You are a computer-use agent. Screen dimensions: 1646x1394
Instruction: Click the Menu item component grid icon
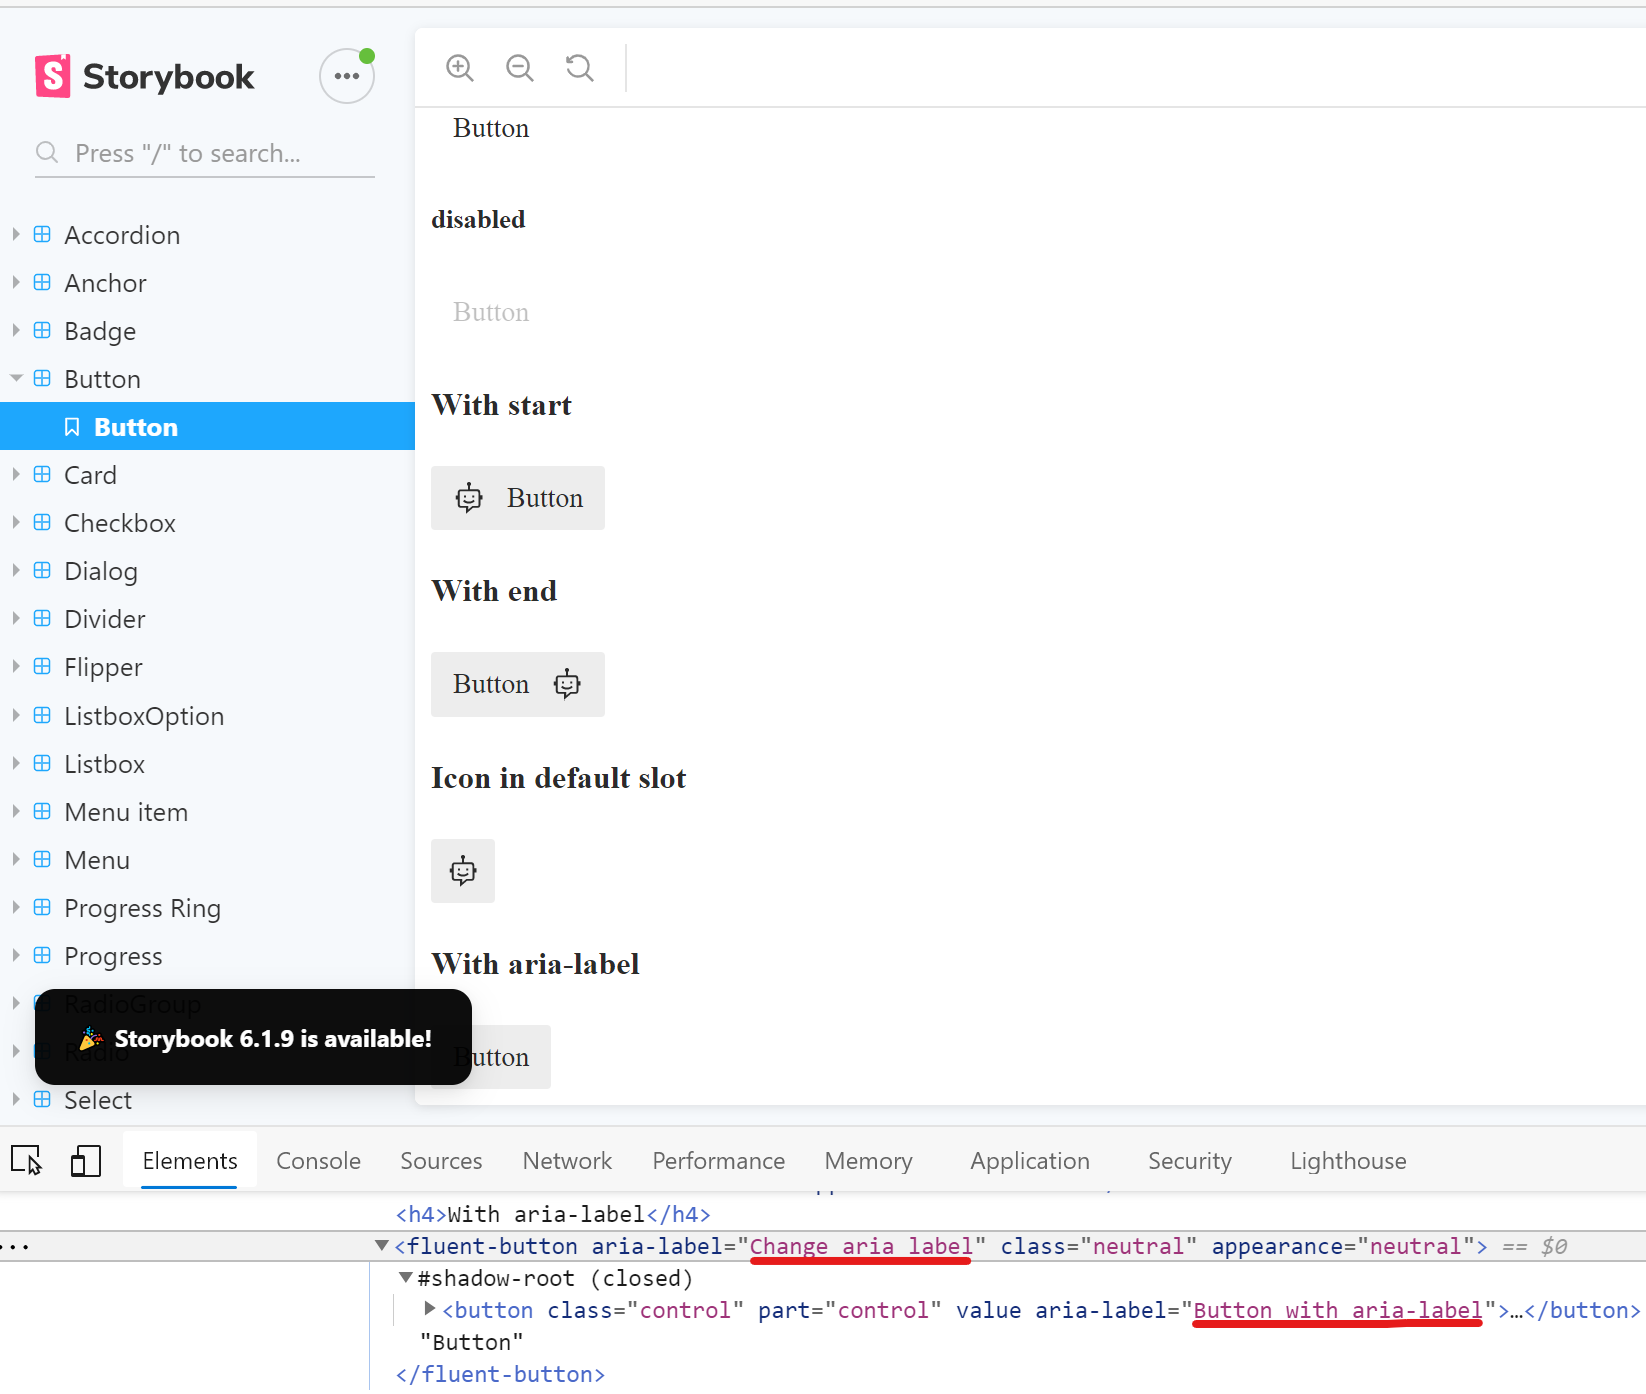42,812
